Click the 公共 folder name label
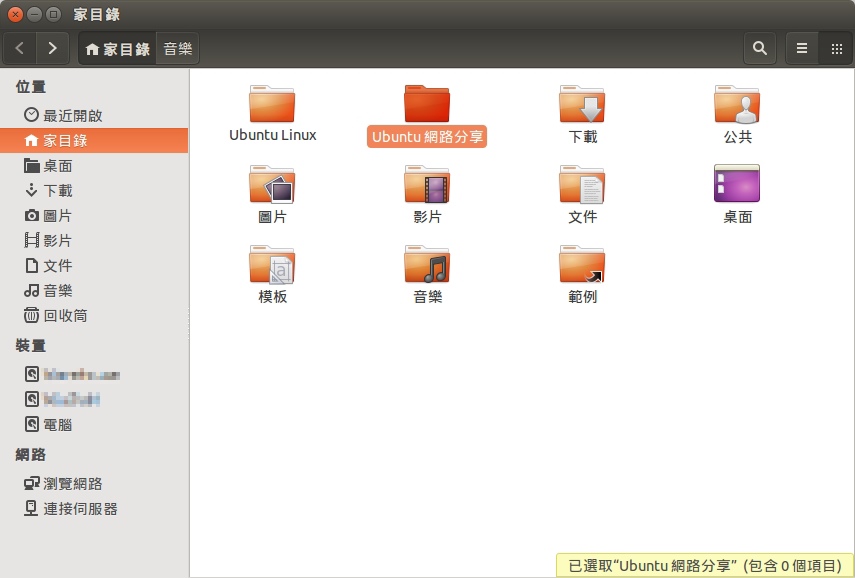This screenshot has height=578, width=855. pyautogui.click(x=738, y=136)
